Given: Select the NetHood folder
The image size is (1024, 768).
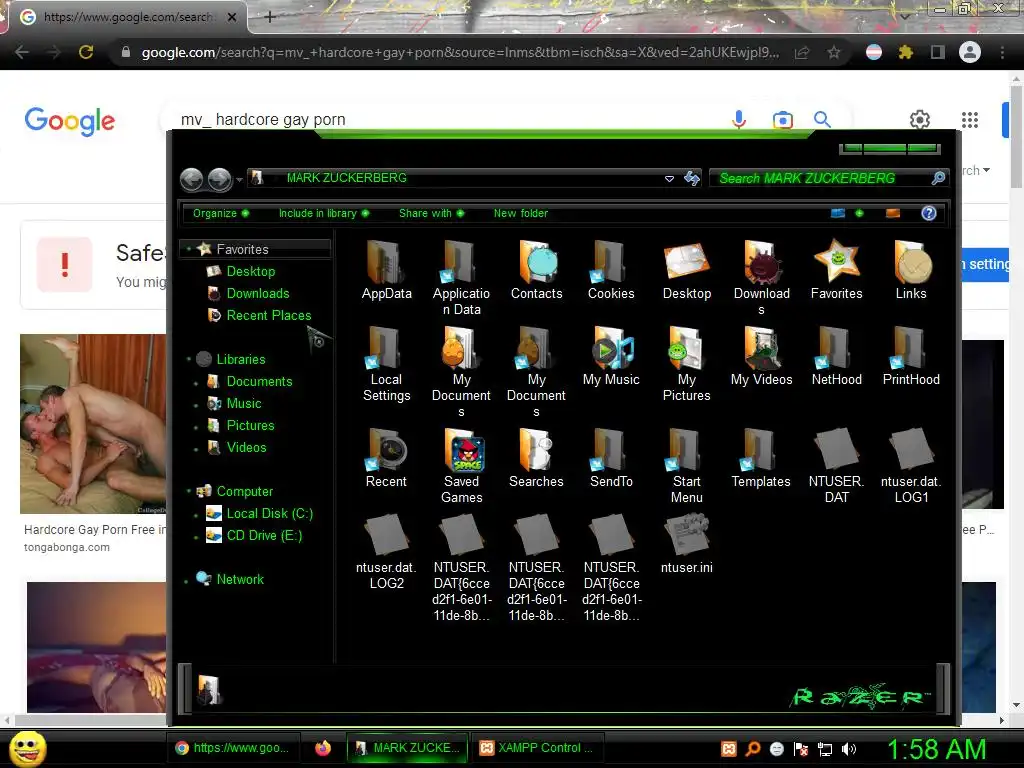Looking at the screenshot, I should click(837, 356).
